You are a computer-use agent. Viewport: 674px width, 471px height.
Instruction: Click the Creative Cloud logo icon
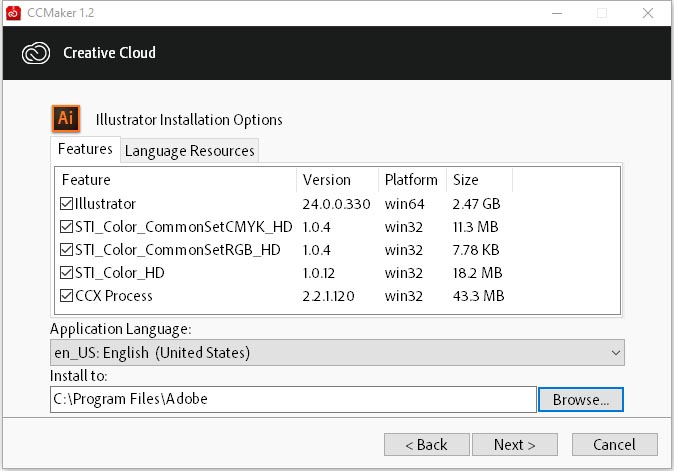[x=36, y=53]
